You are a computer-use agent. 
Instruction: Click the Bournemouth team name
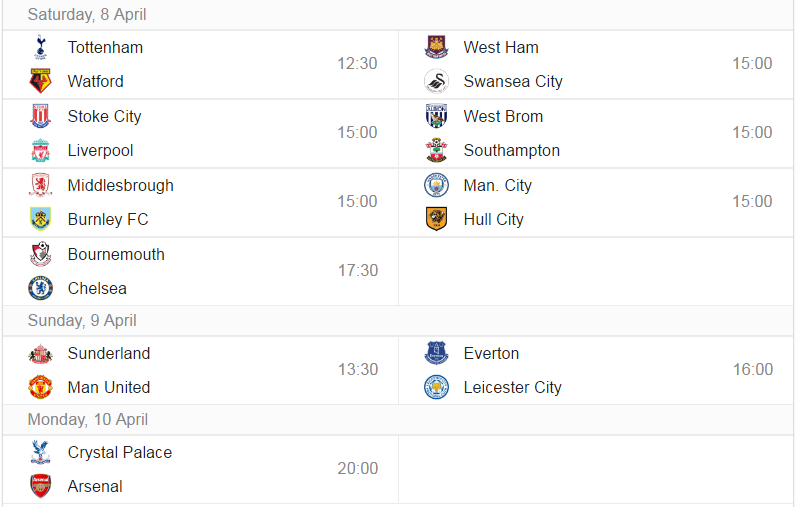coord(116,254)
